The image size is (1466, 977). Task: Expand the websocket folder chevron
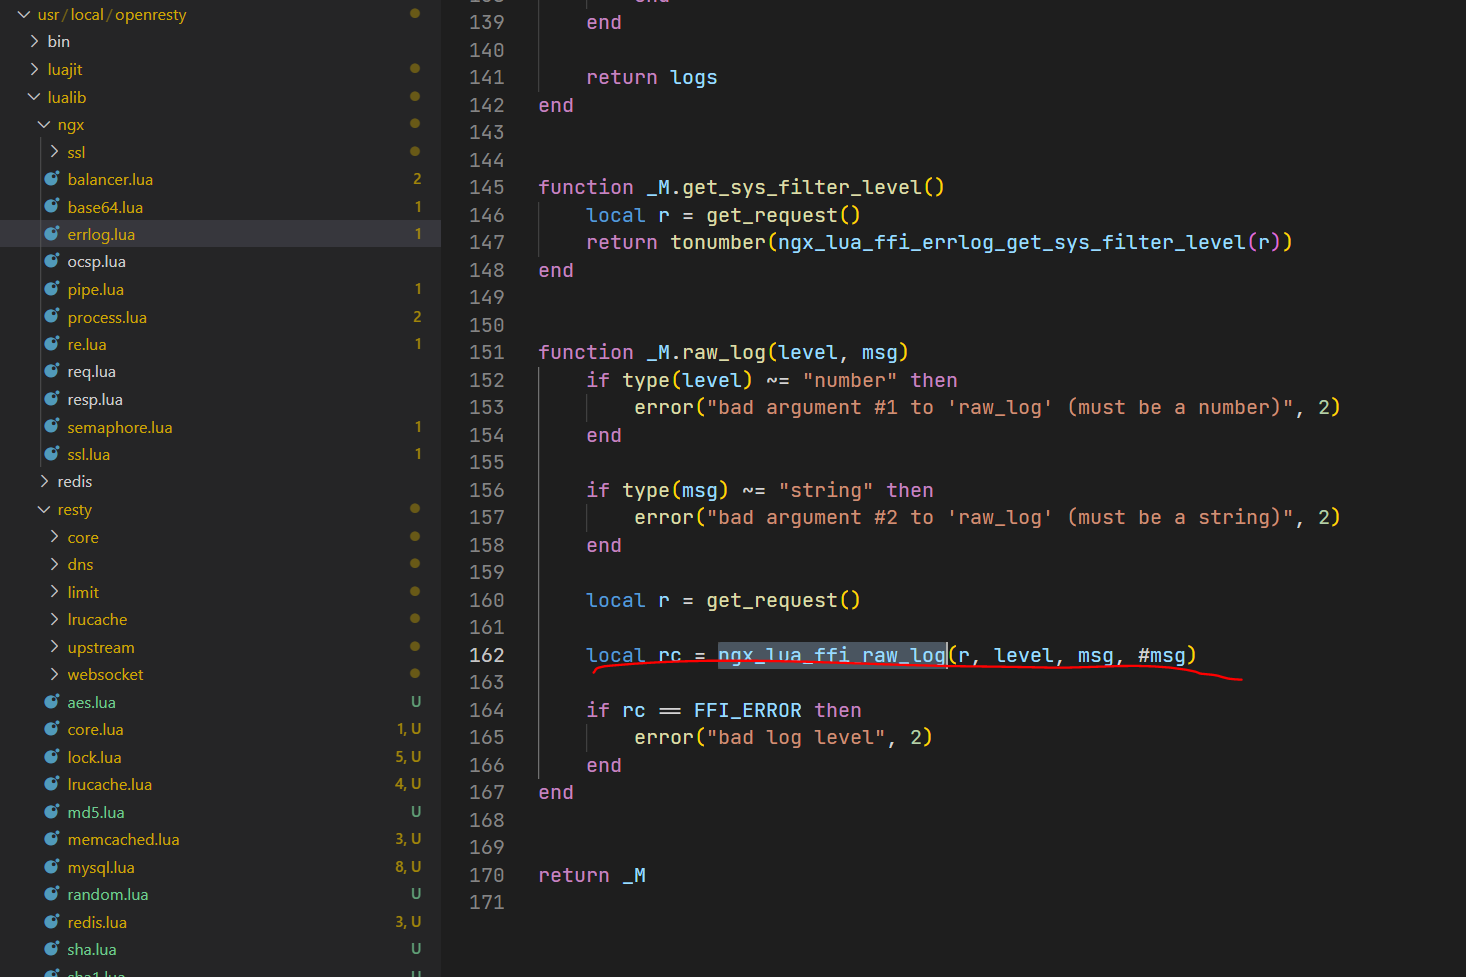(x=54, y=674)
